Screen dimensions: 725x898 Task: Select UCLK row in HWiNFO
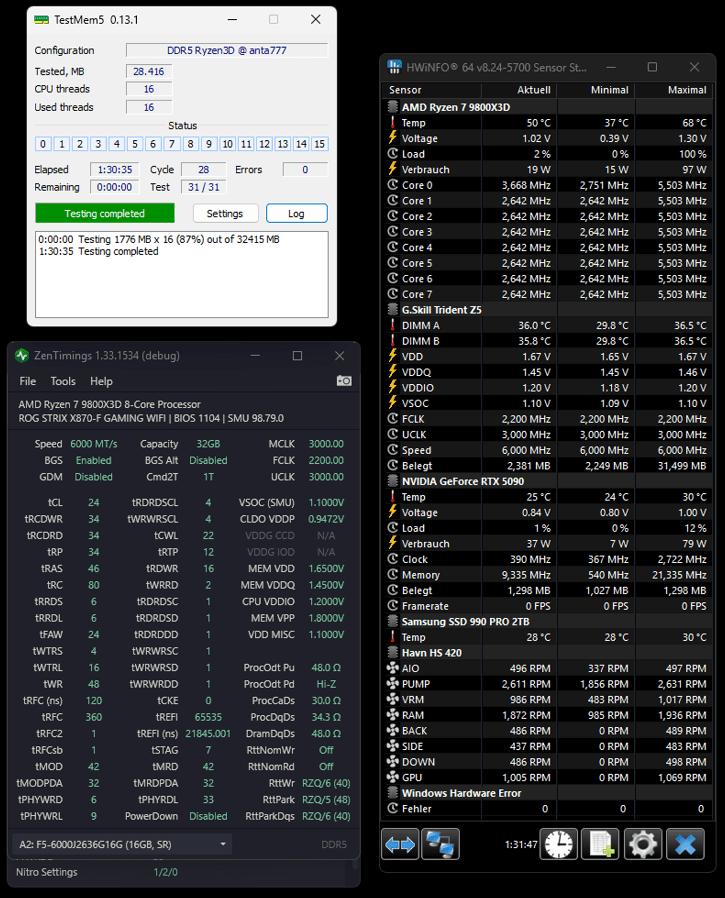click(547, 434)
